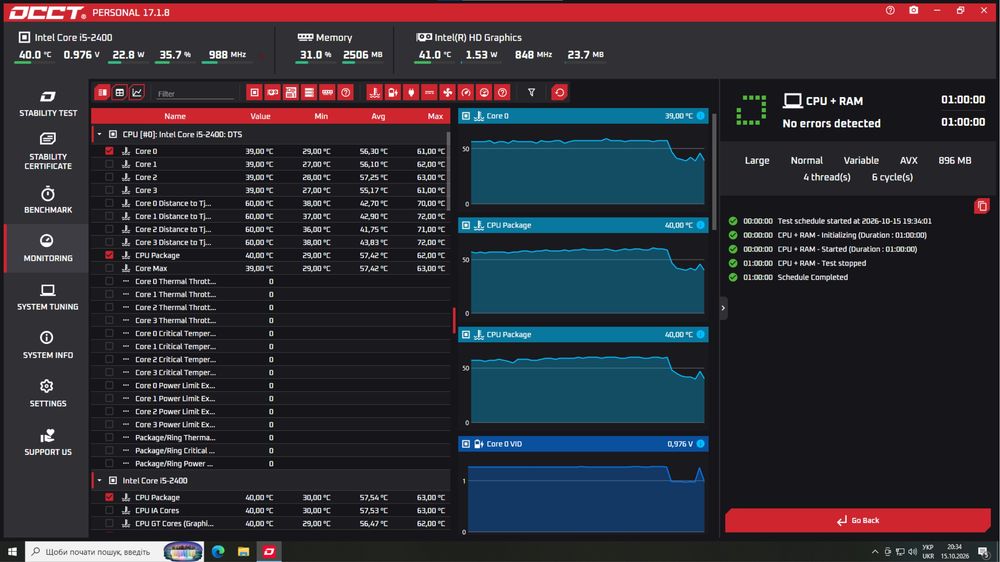Select the Package/Ring Power row

click(x=271, y=463)
